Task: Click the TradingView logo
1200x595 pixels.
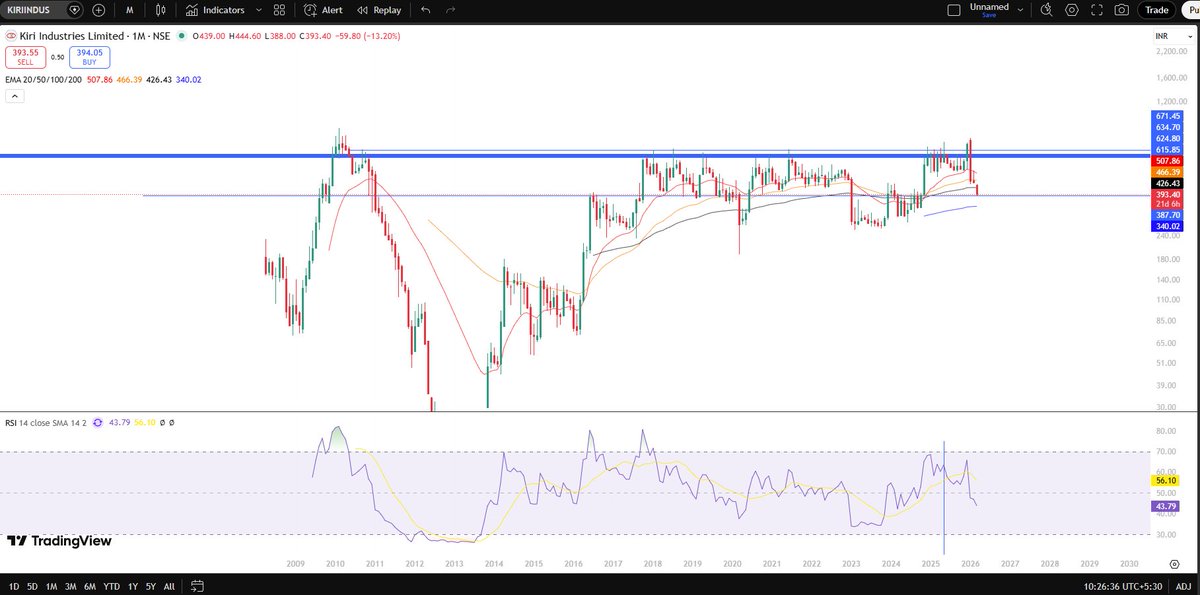Action: [58, 541]
